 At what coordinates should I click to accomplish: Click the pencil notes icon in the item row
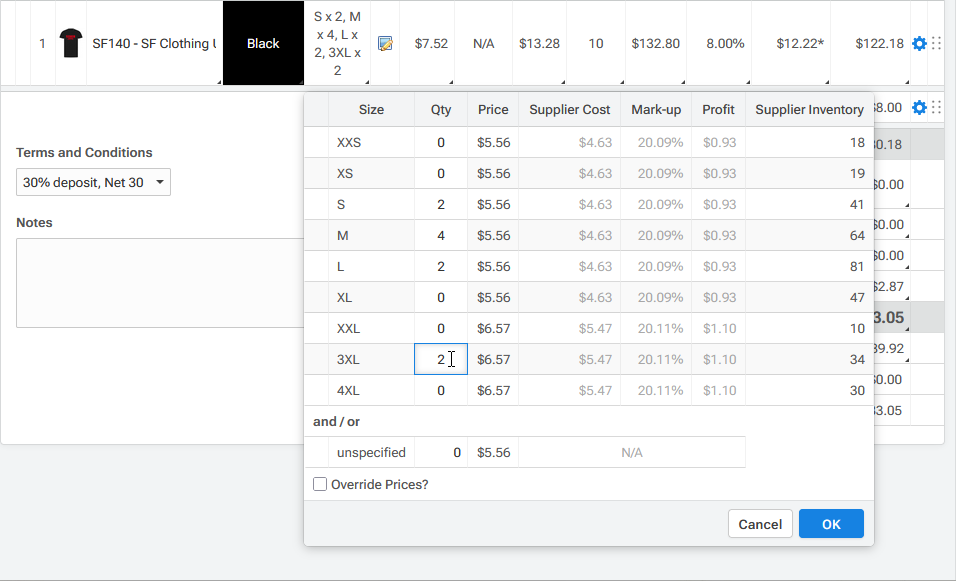[386, 42]
